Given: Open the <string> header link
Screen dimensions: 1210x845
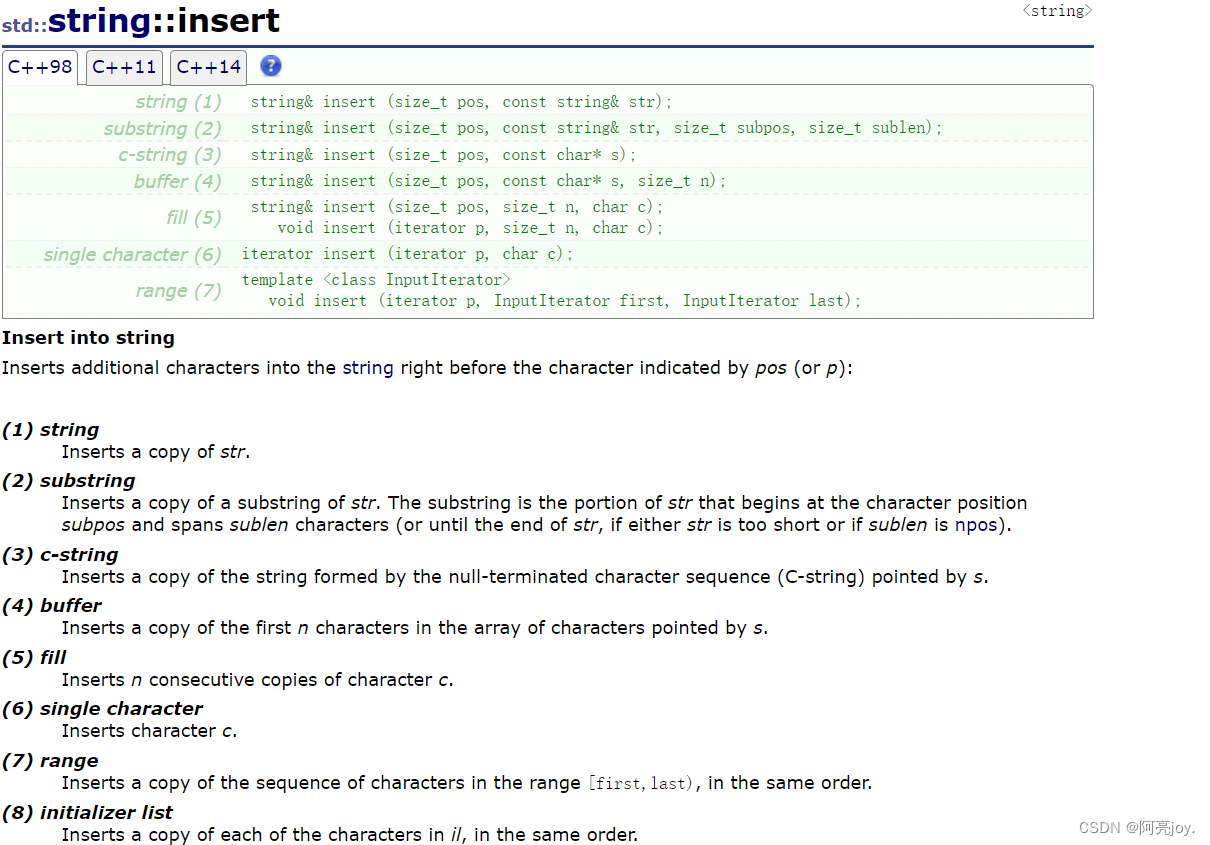Looking at the screenshot, I should pos(1057,11).
